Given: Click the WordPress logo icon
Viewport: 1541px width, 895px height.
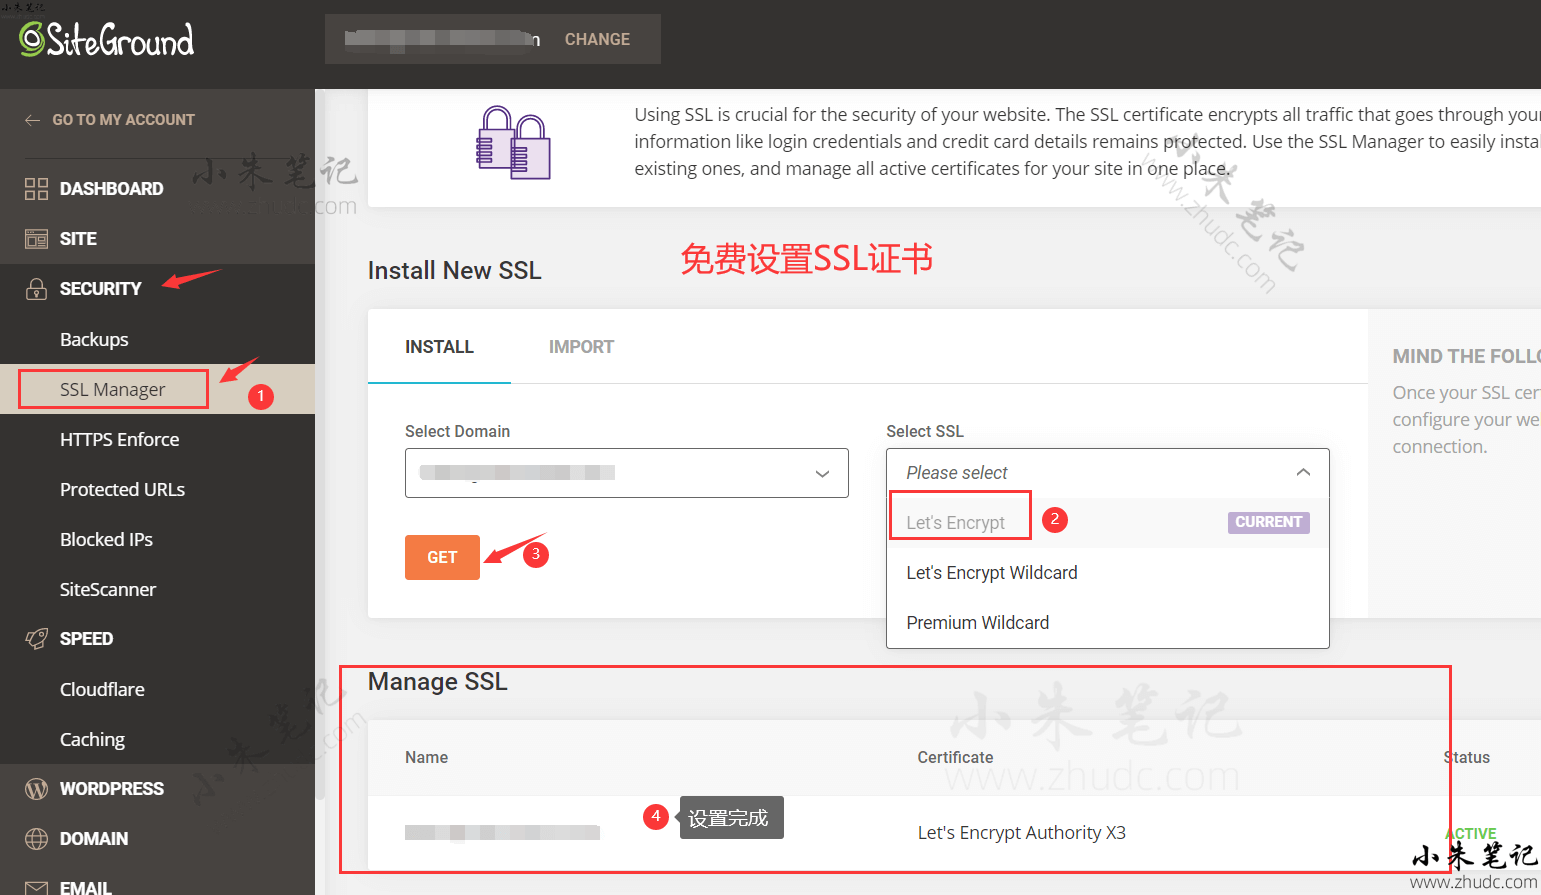Looking at the screenshot, I should coord(36,789).
